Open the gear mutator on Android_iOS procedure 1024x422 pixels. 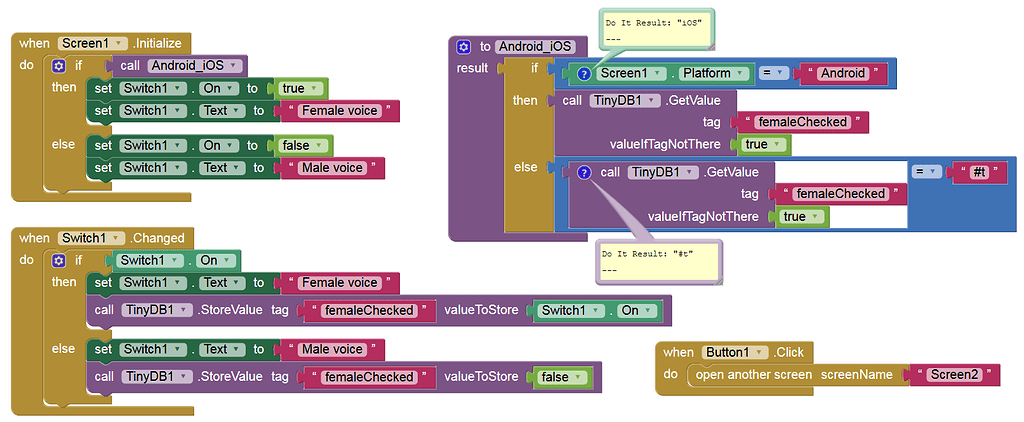coord(463,46)
